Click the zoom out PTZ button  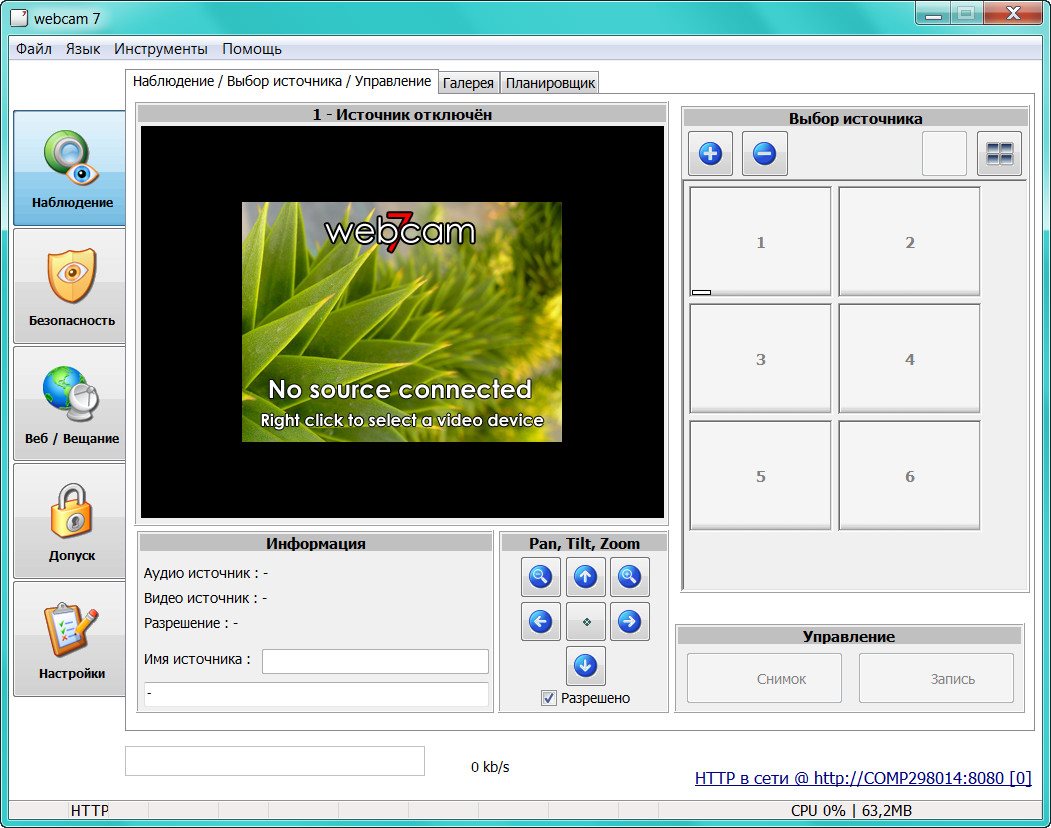click(x=541, y=576)
